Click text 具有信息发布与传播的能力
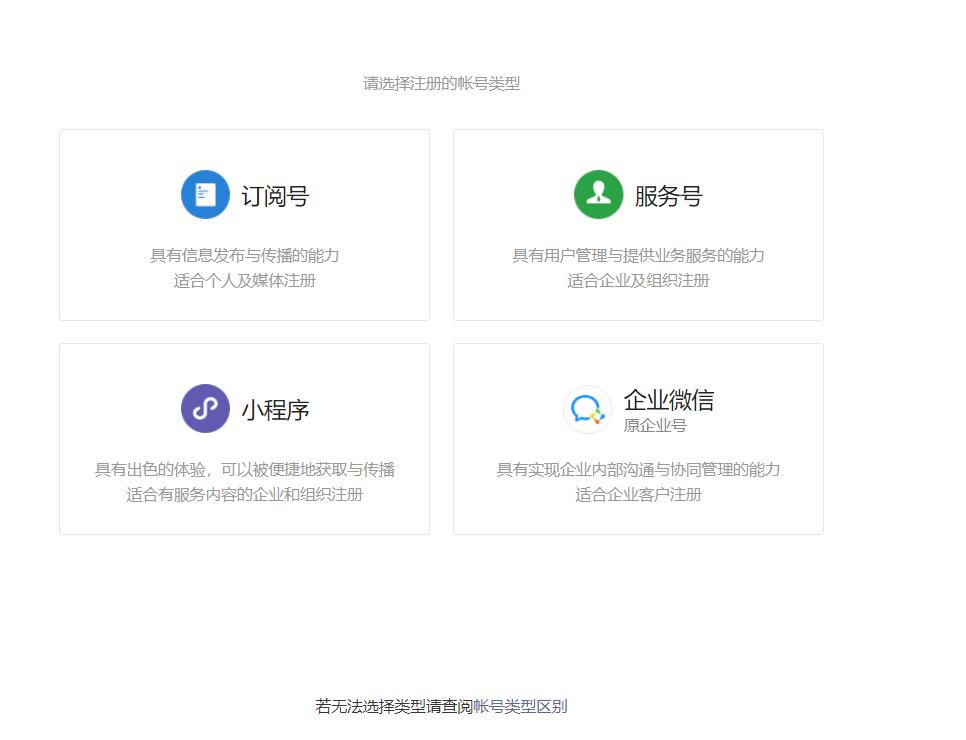This screenshot has width=966, height=740. [245, 255]
